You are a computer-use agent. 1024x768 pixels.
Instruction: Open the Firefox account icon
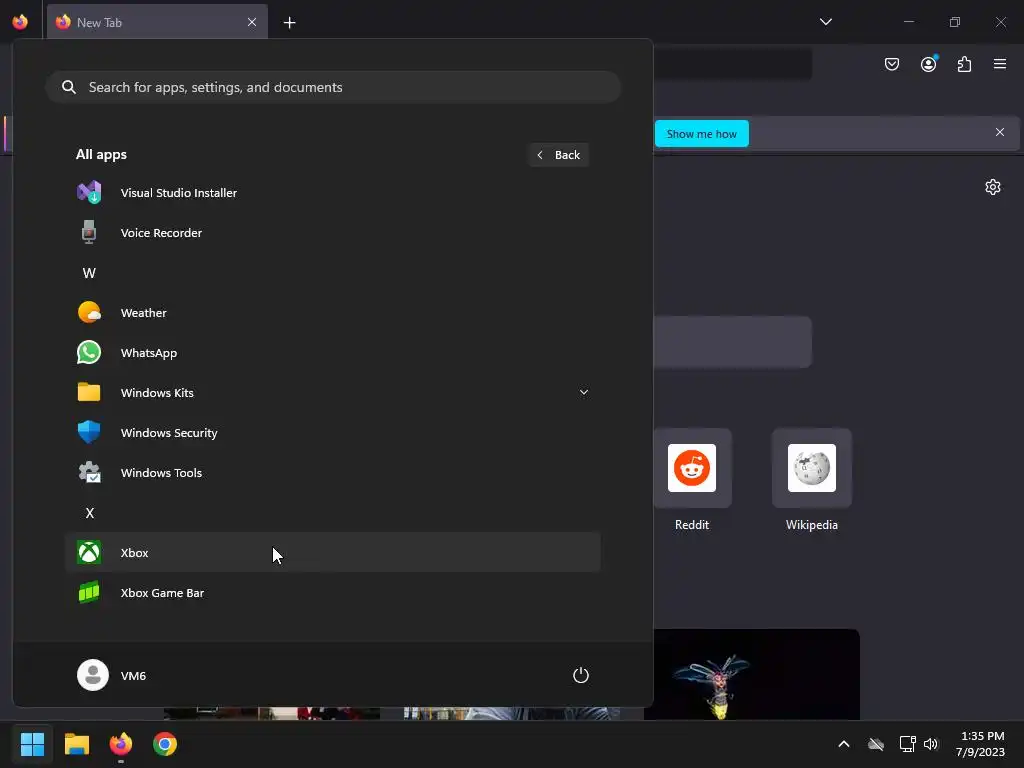pyautogui.click(x=929, y=64)
